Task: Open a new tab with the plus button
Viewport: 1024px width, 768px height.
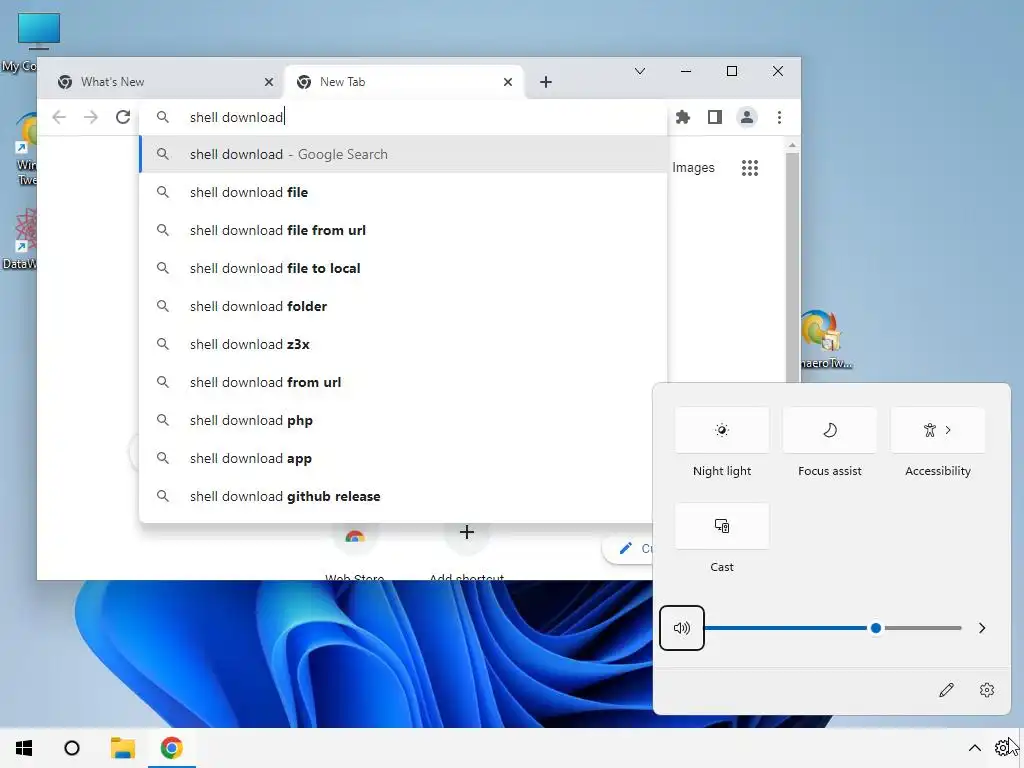Action: coord(546,82)
